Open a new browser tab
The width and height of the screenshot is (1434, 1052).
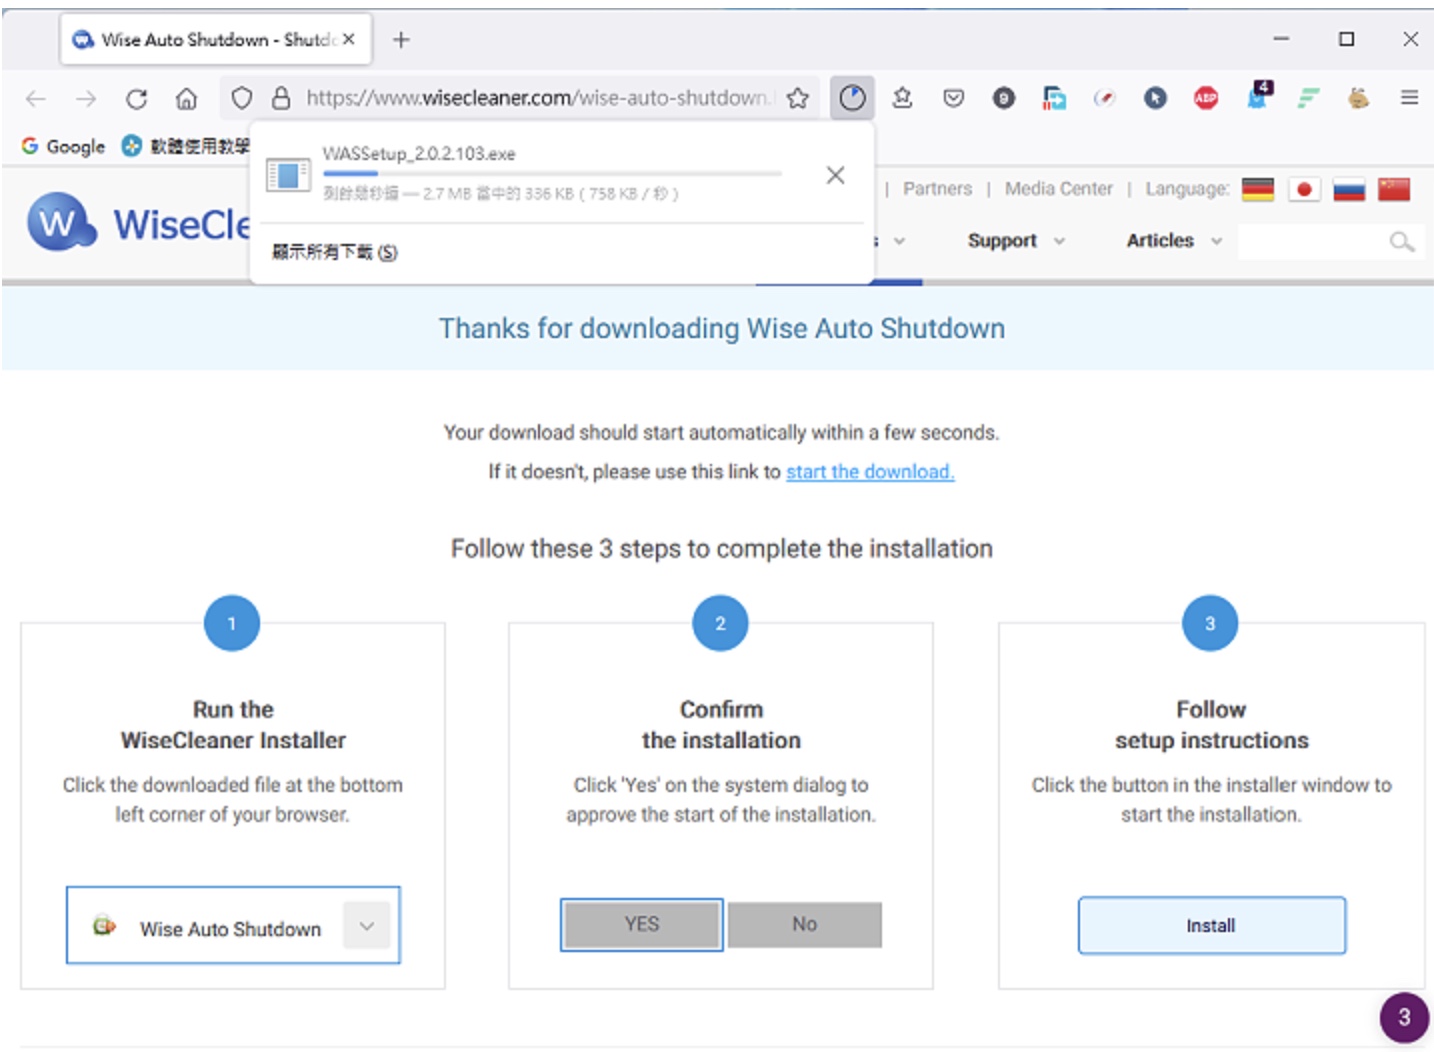pyautogui.click(x=401, y=40)
